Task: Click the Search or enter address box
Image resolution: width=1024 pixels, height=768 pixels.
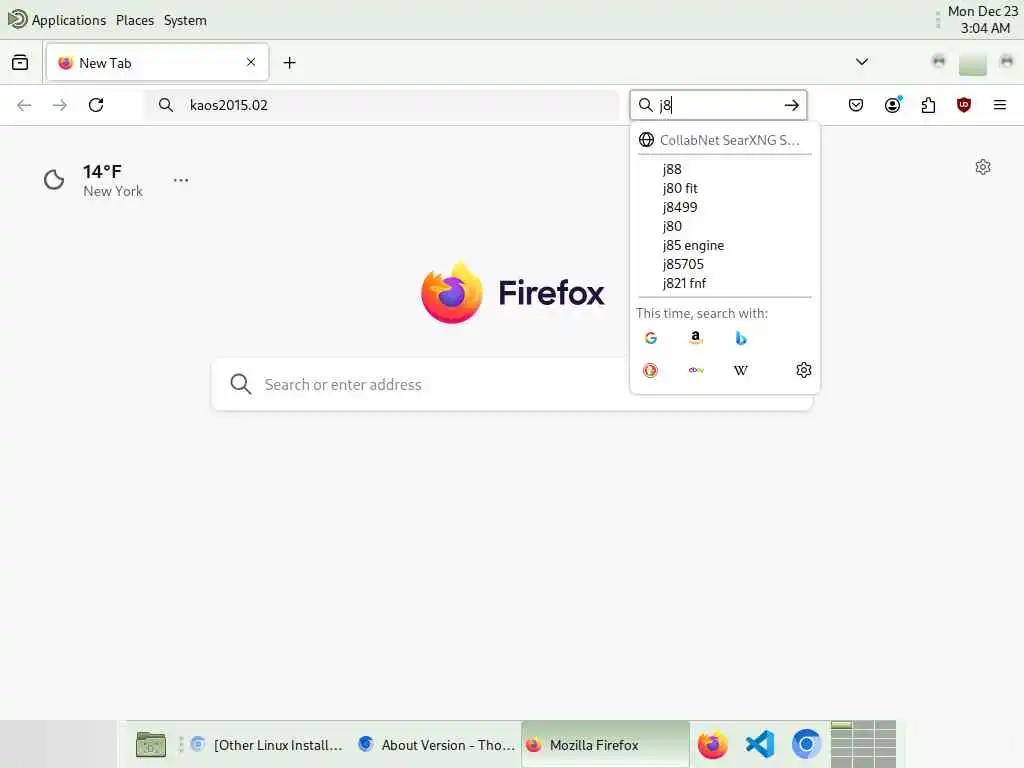Action: (512, 384)
